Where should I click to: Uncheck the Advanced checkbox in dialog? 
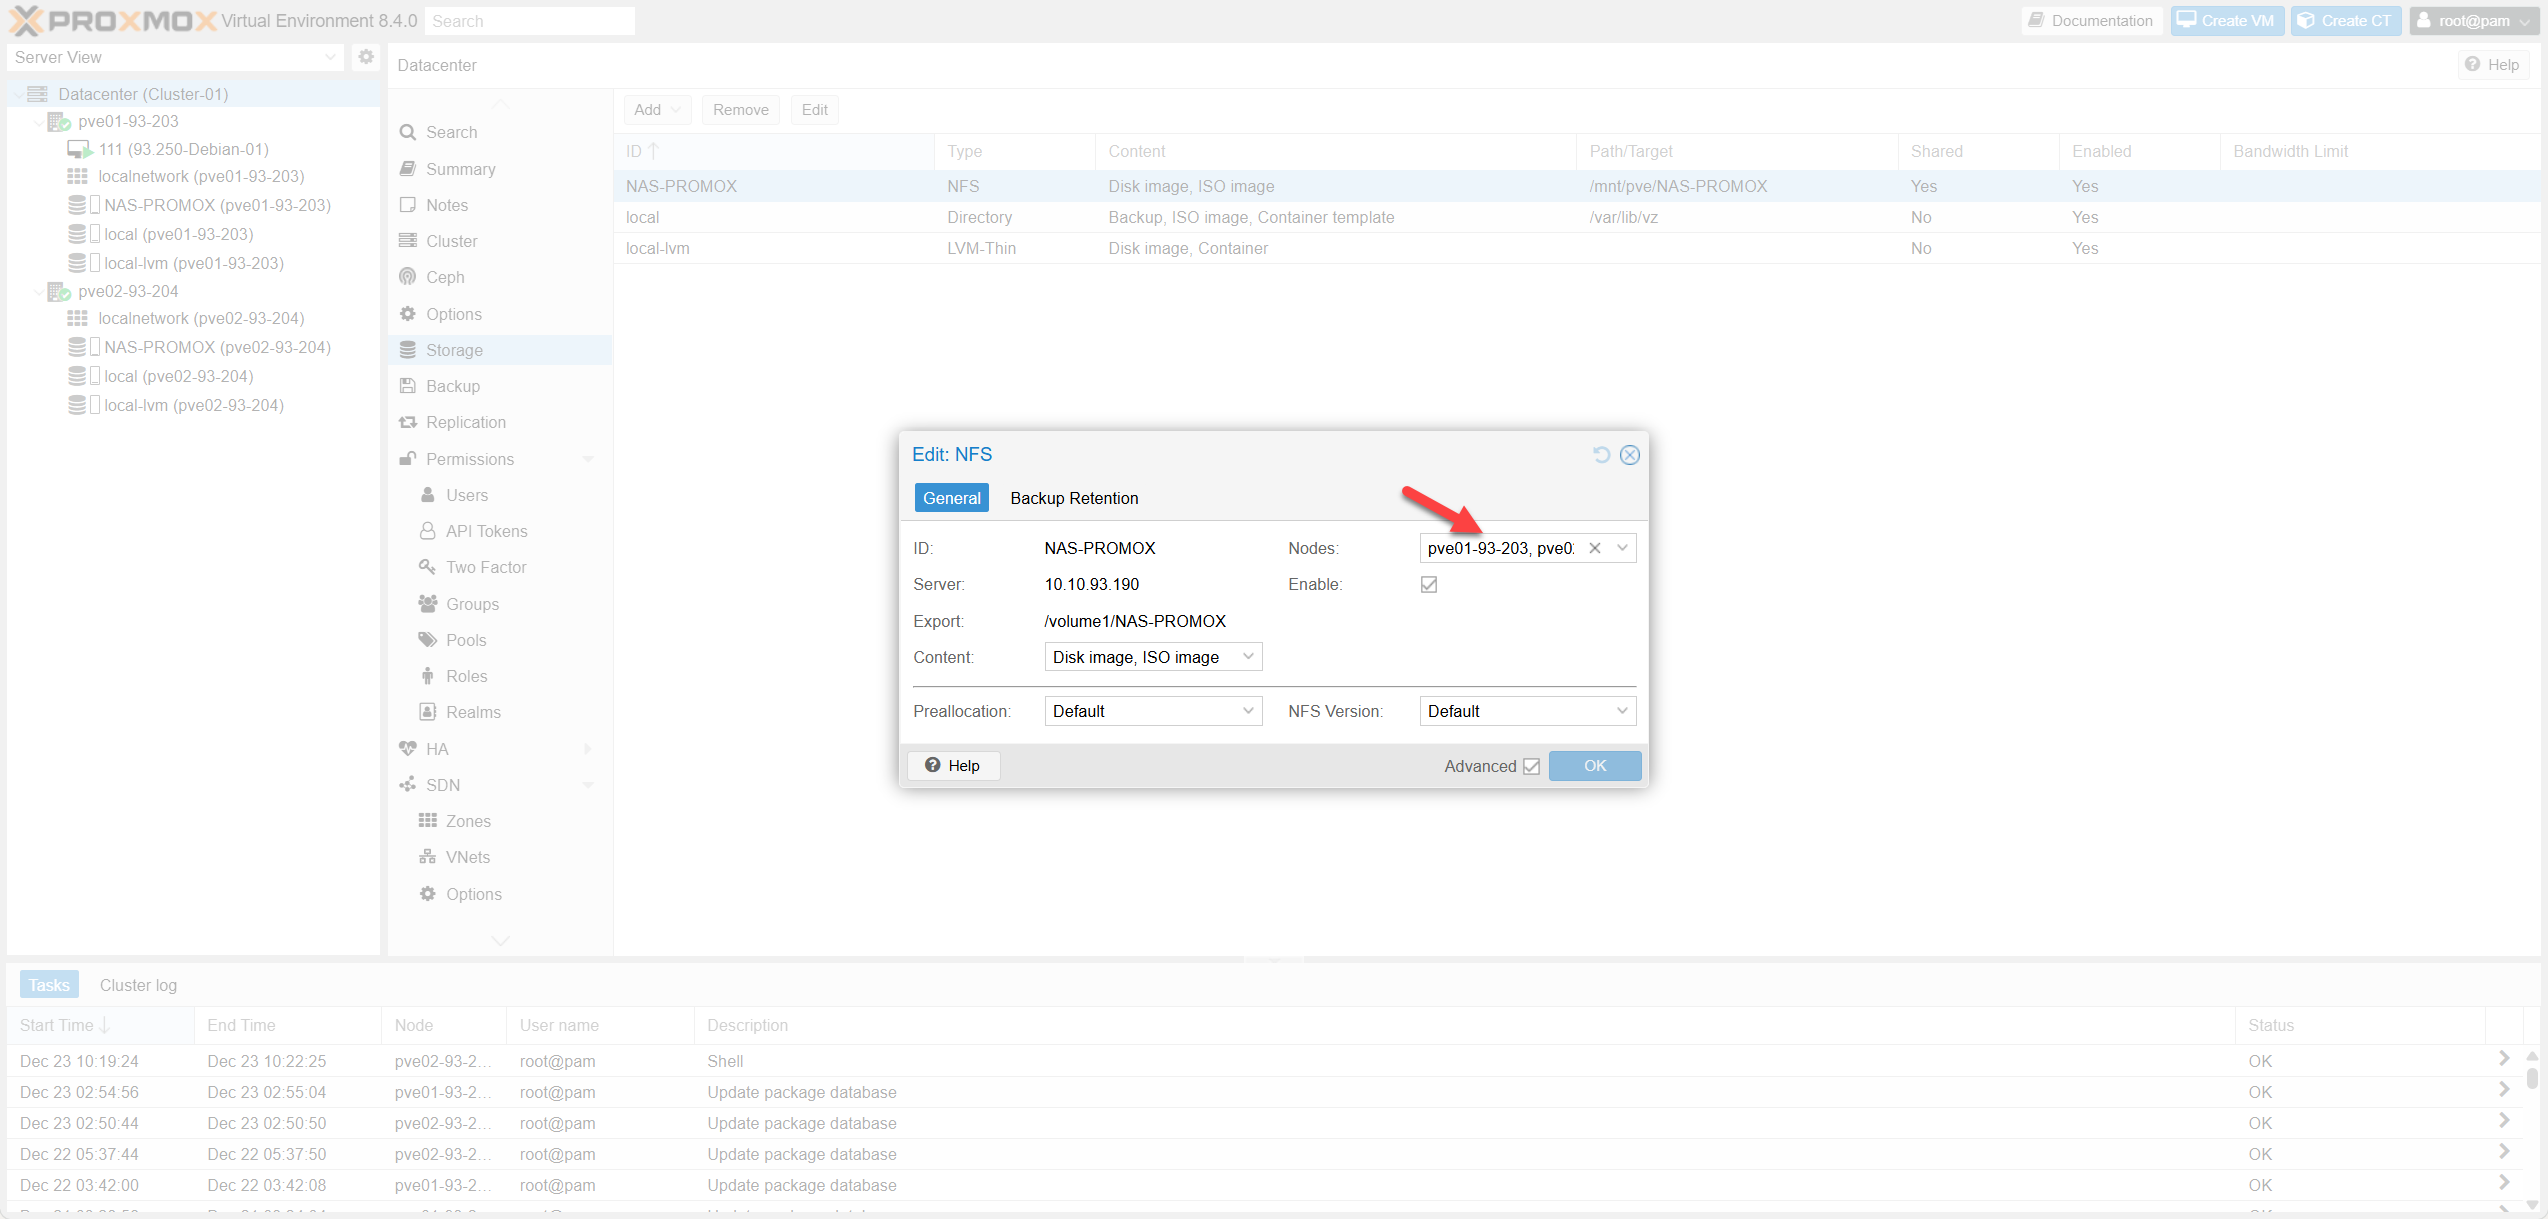[x=1531, y=766]
